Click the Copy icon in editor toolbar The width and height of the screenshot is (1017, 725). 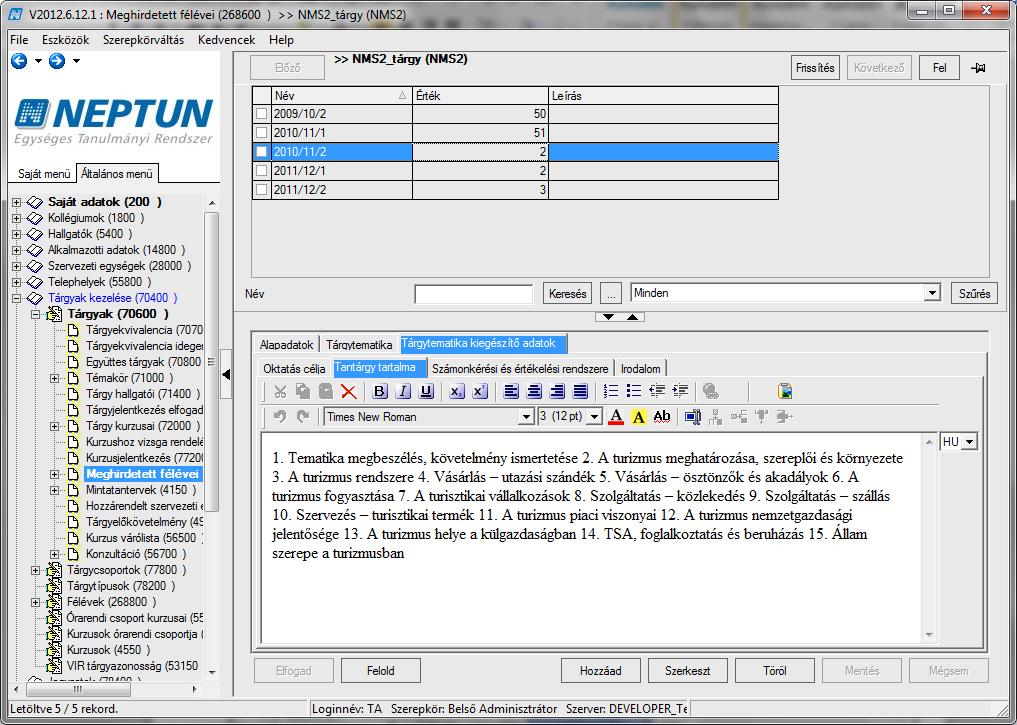[x=303, y=391]
